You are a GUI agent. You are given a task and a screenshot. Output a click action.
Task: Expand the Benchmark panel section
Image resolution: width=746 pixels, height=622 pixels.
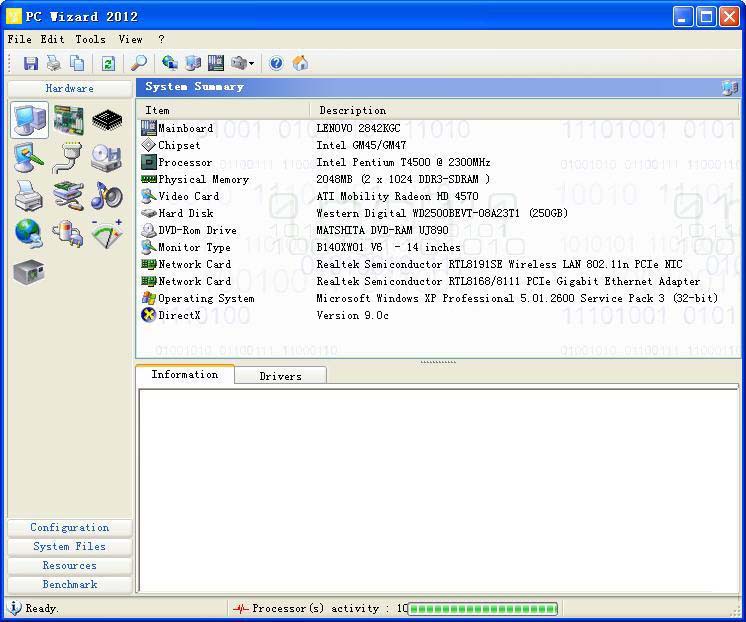point(69,584)
